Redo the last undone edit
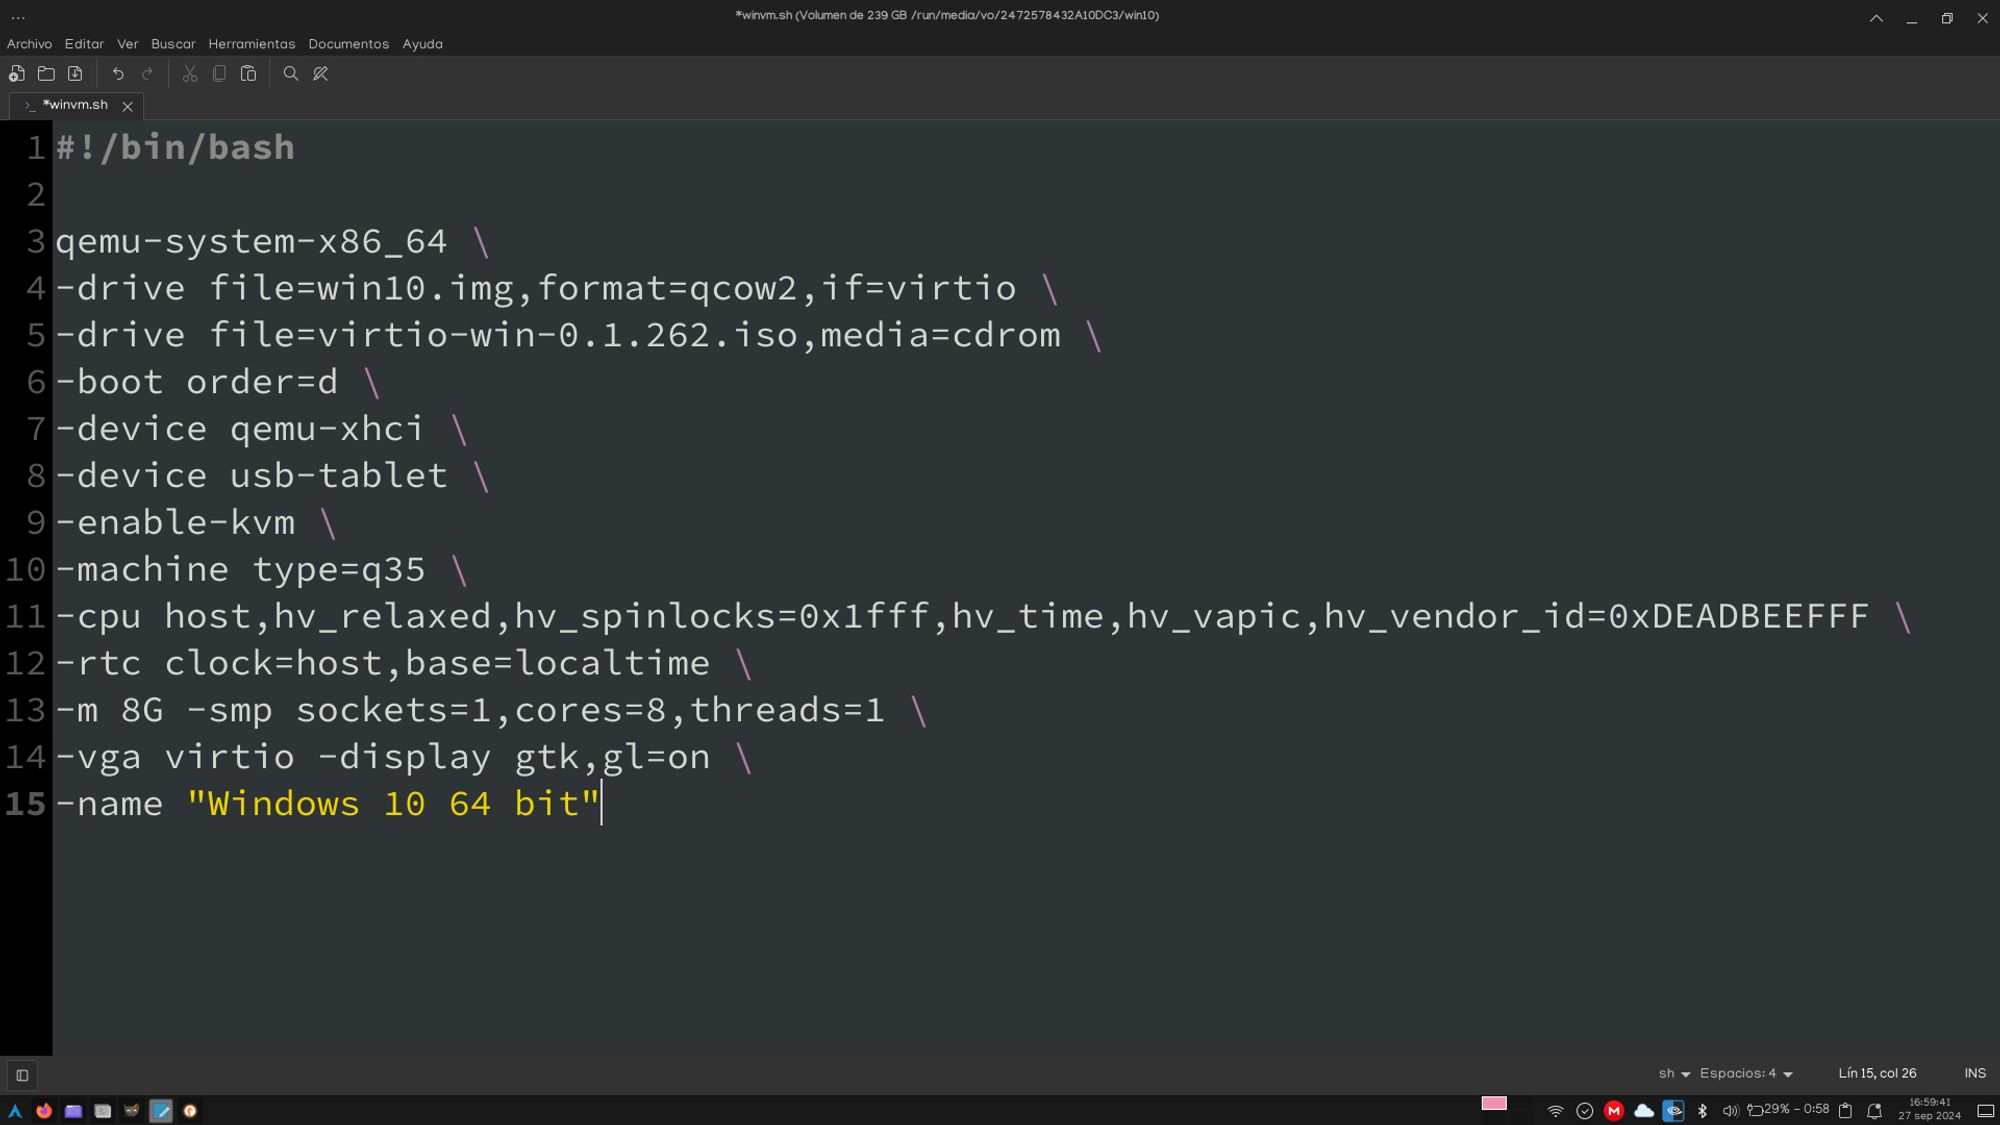 coord(147,74)
